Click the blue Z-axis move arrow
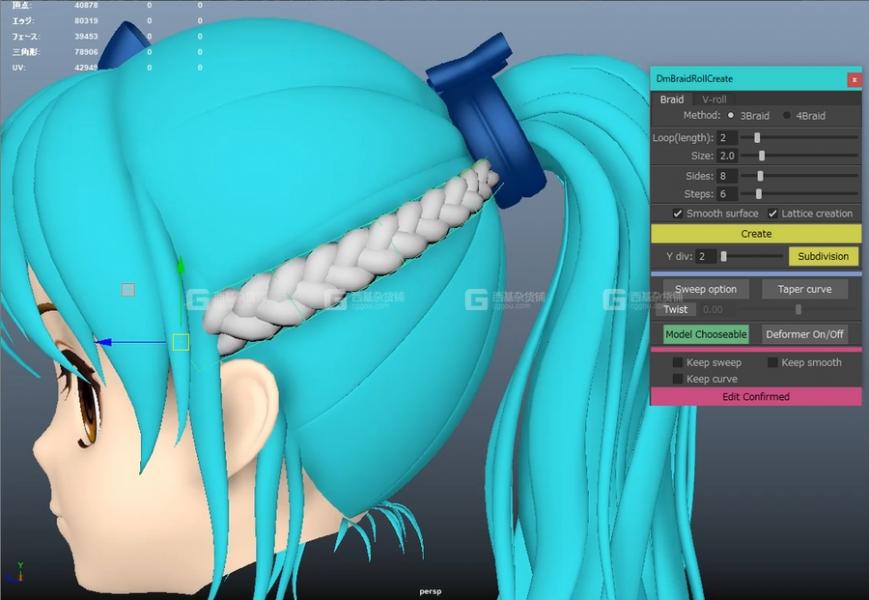Viewport: 869px width, 600px height. click(103, 342)
